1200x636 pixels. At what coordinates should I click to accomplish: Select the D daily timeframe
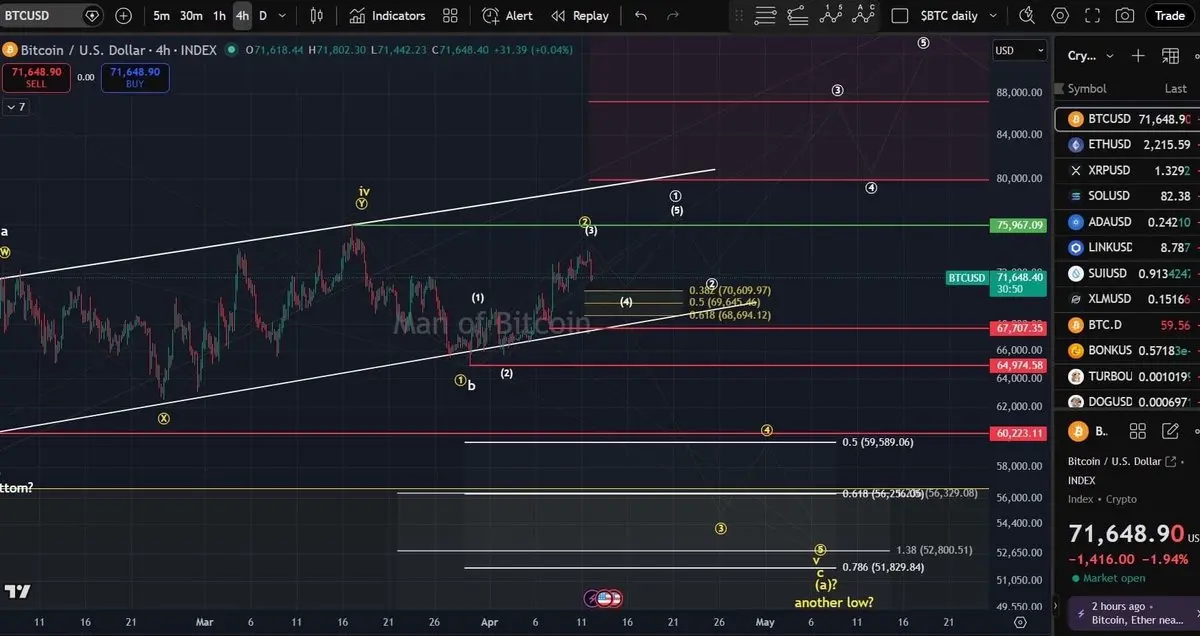(263, 16)
